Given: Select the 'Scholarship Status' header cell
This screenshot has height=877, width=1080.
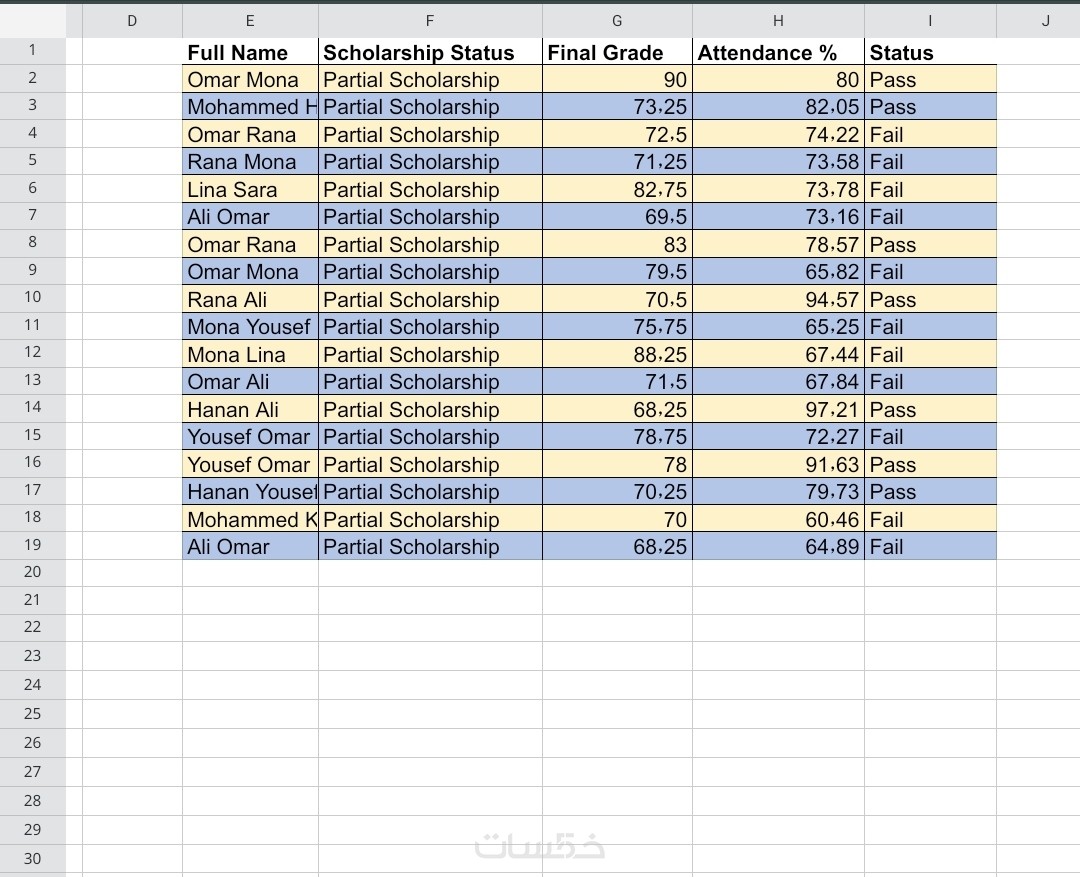Looking at the screenshot, I should click(x=430, y=53).
